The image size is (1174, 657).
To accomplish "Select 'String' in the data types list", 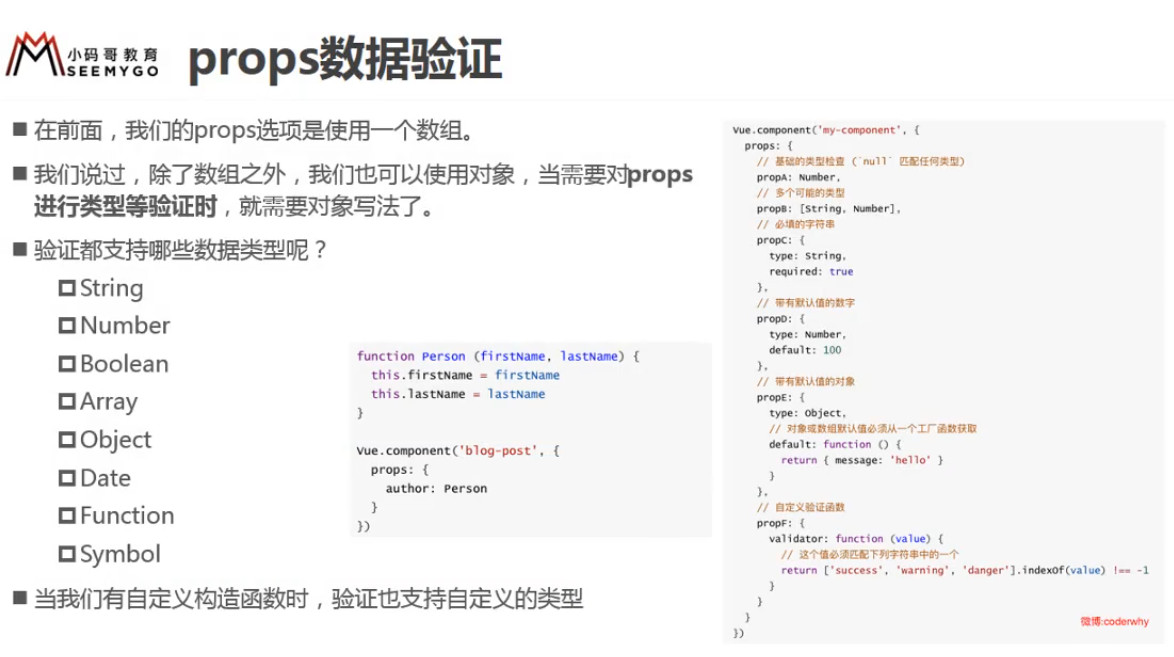I will (111, 288).
